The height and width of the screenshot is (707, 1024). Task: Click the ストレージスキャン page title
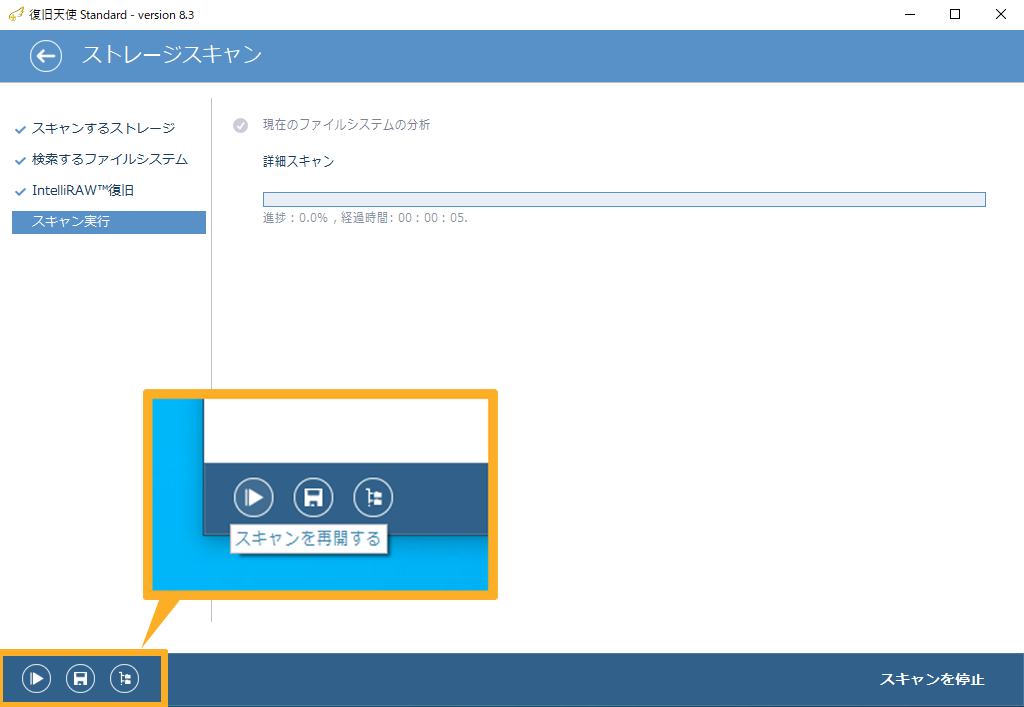point(172,54)
